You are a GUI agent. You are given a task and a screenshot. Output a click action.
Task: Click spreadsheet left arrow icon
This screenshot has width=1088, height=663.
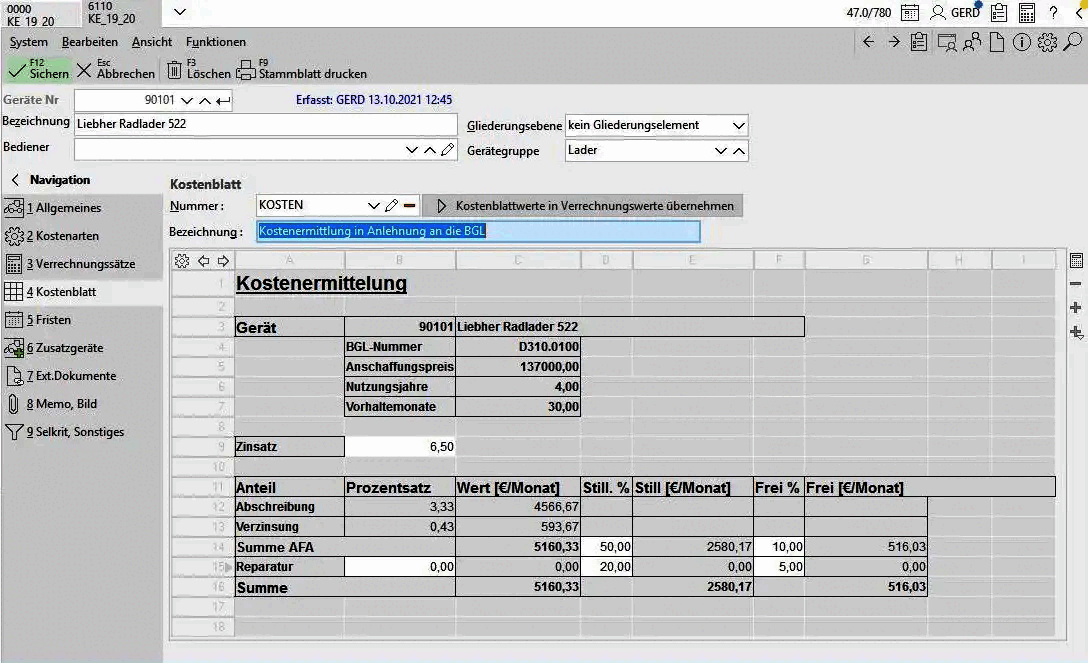coord(203,261)
